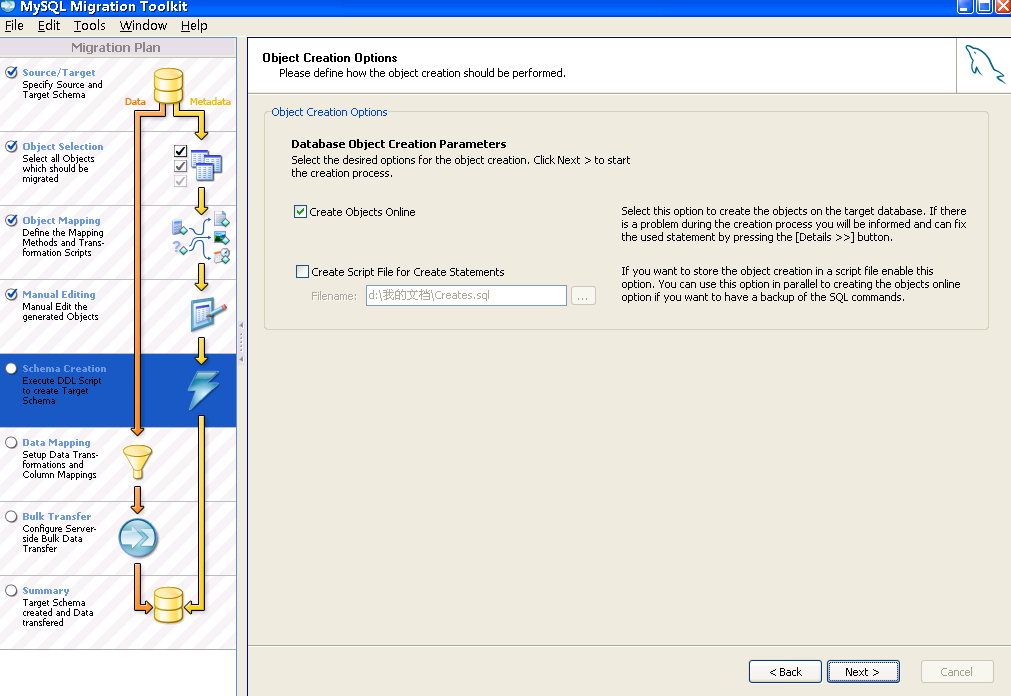Click the Object Selection step title

(x=63, y=146)
